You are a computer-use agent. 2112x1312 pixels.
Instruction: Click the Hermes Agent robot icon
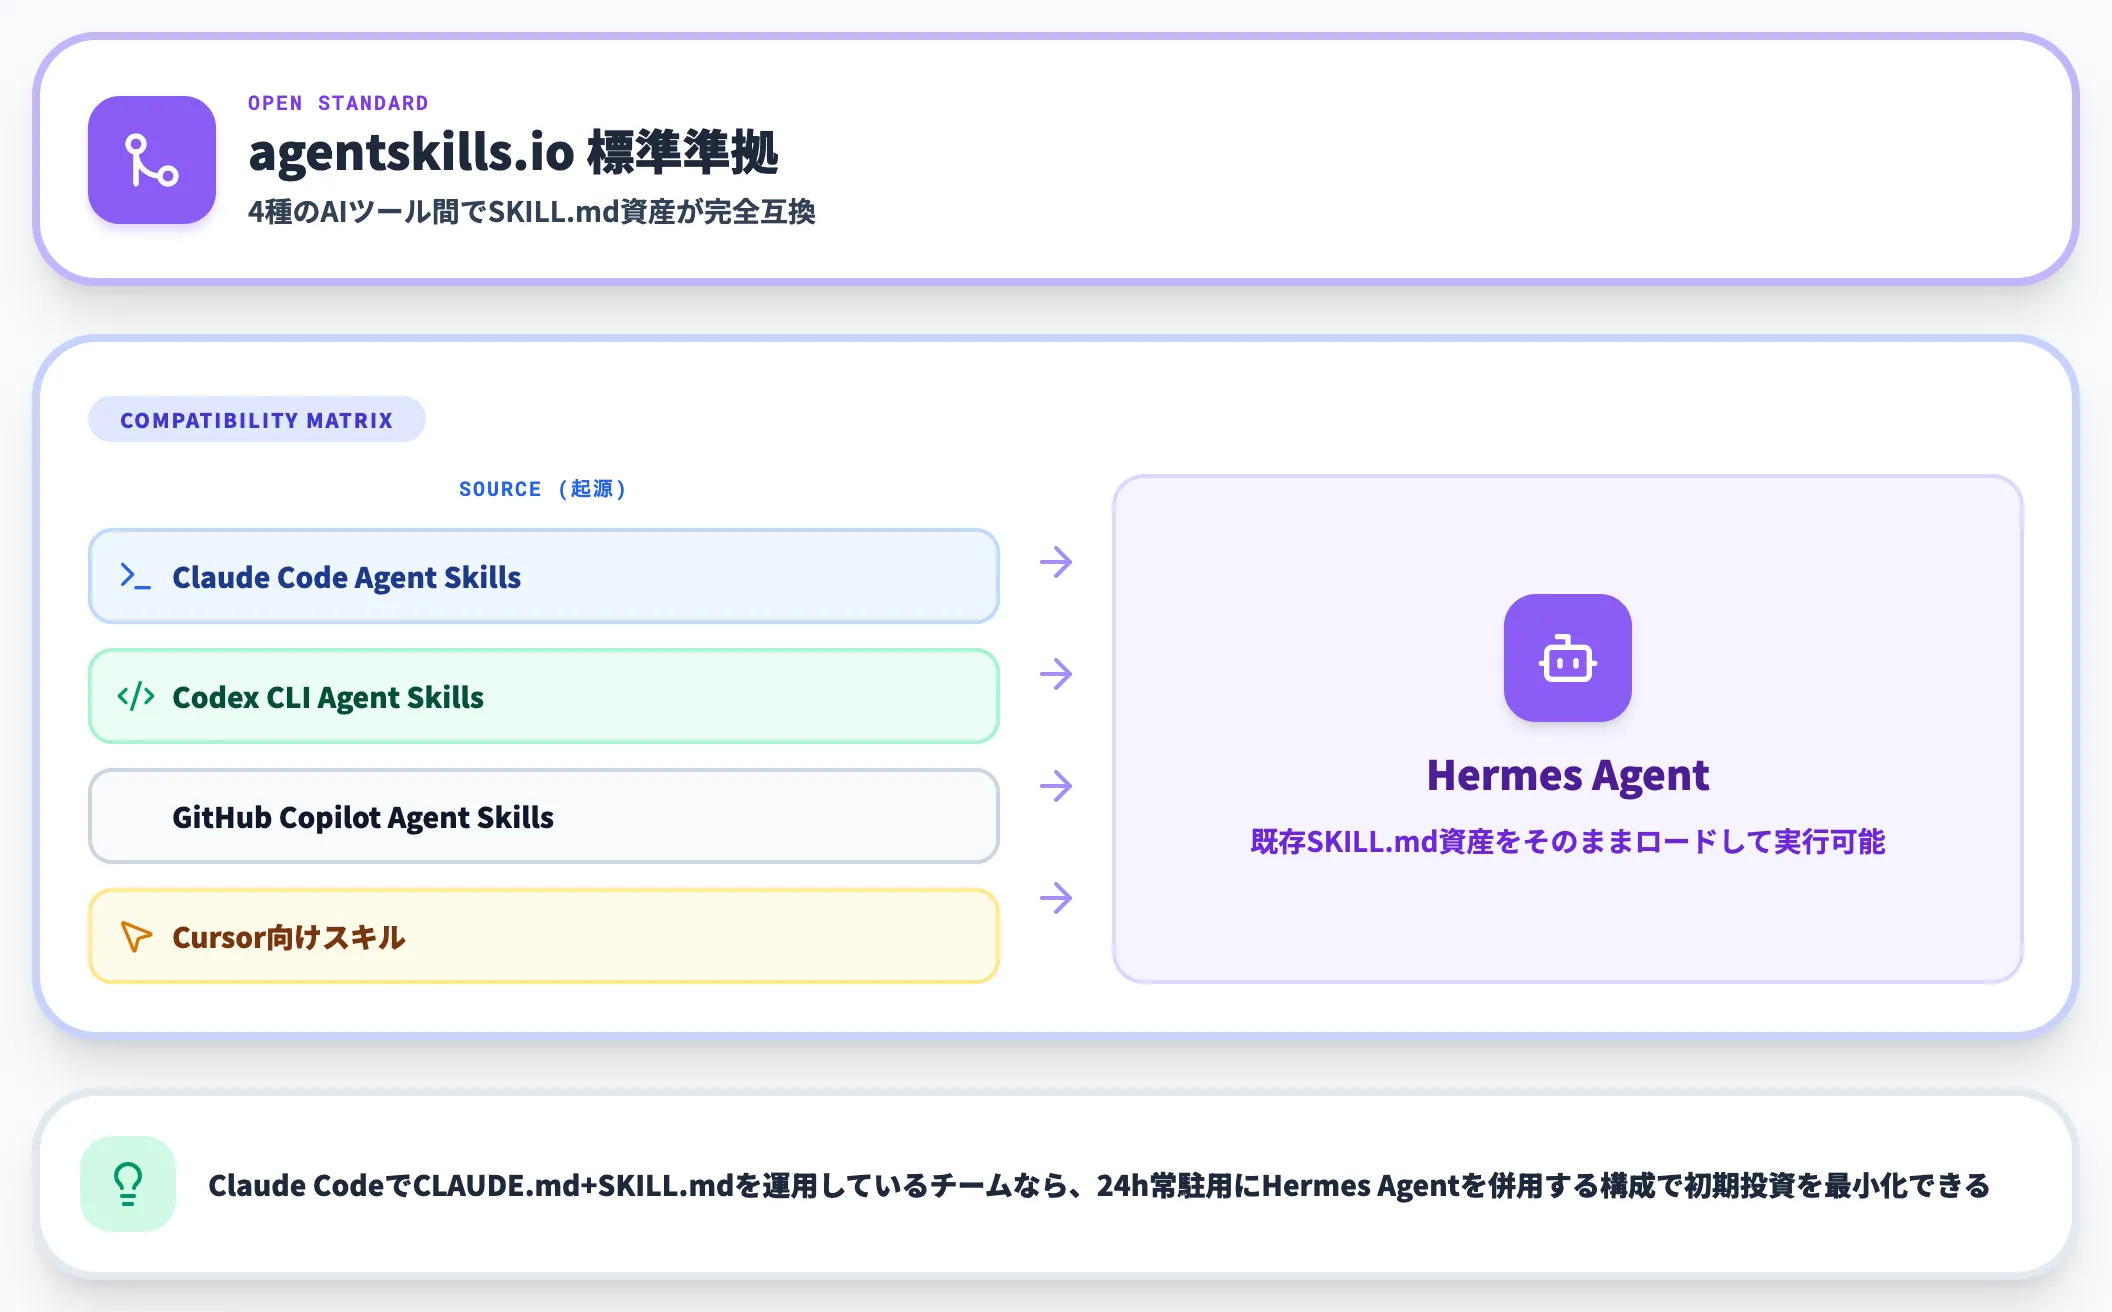pyautogui.click(x=1567, y=658)
